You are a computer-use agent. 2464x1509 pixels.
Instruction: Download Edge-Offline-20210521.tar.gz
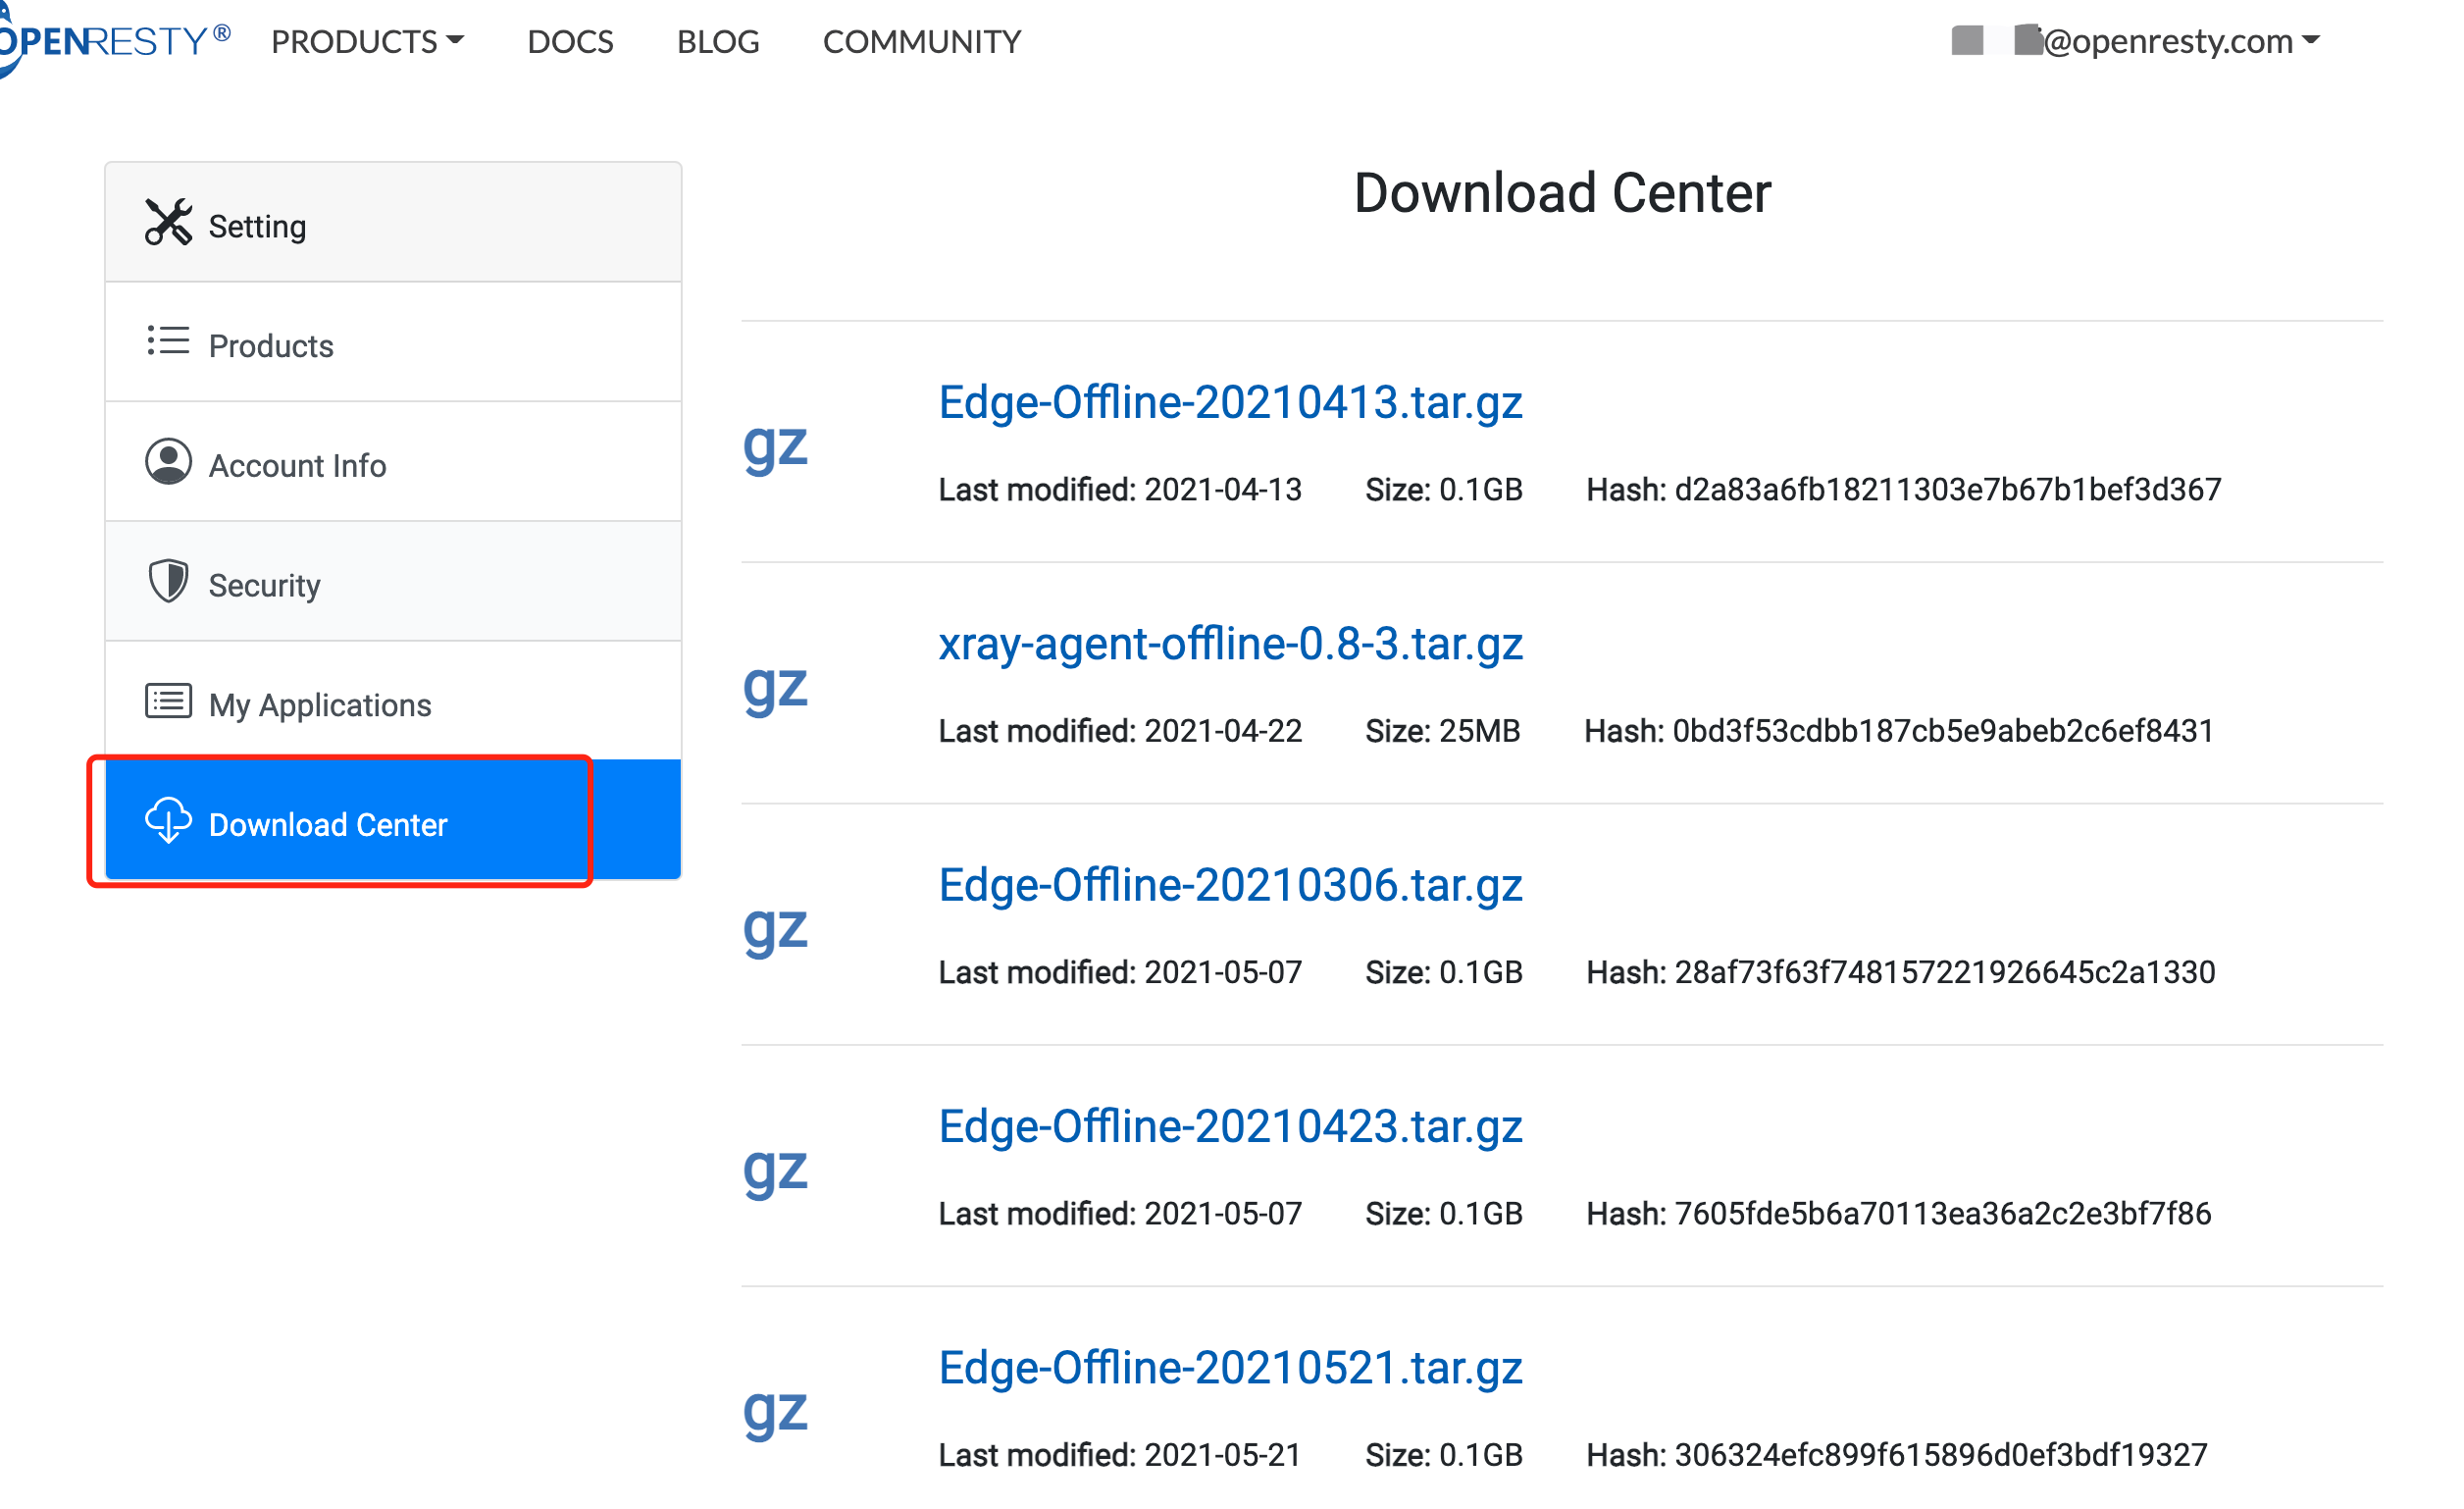[x=1230, y=1367]
